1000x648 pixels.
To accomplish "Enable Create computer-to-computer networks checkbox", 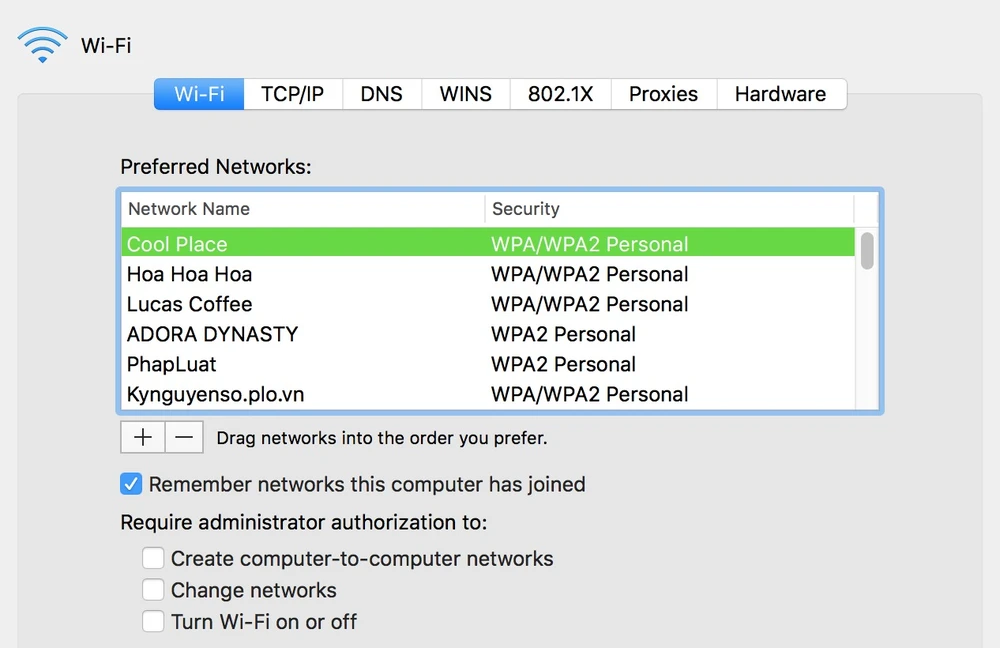I will (153, 558).
